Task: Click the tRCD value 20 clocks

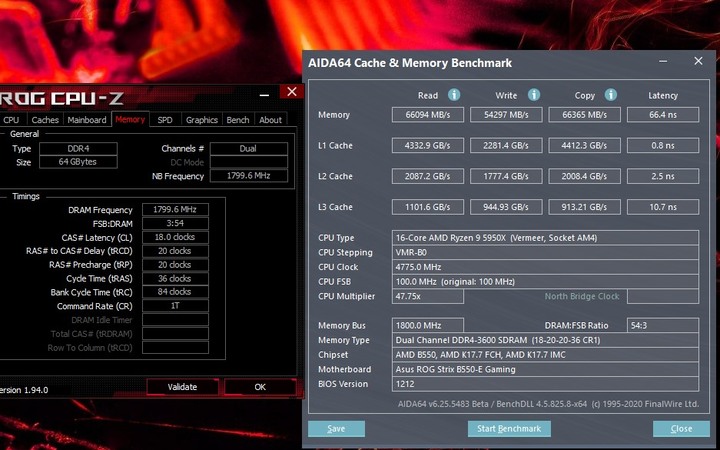Action: pyautogui.click(x=175, y=251)
